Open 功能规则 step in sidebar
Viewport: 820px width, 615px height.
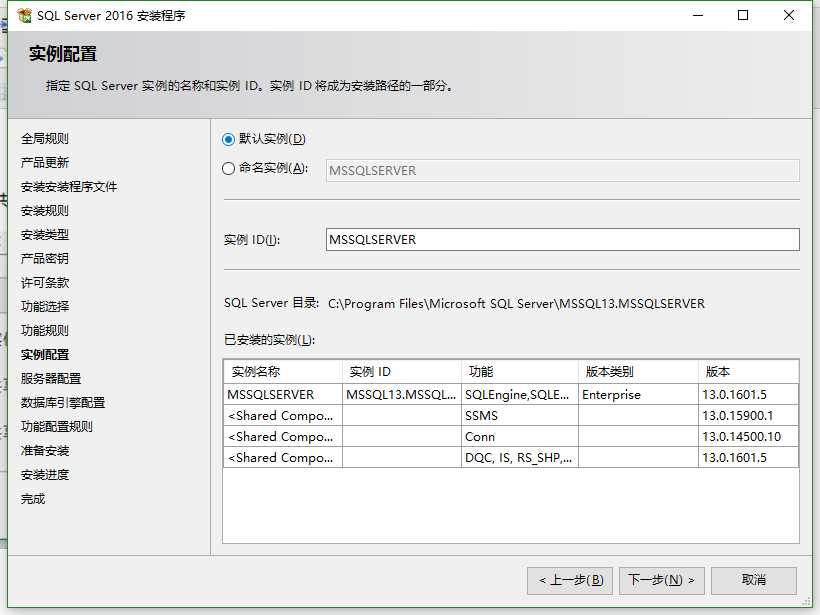tap(45, 331)
